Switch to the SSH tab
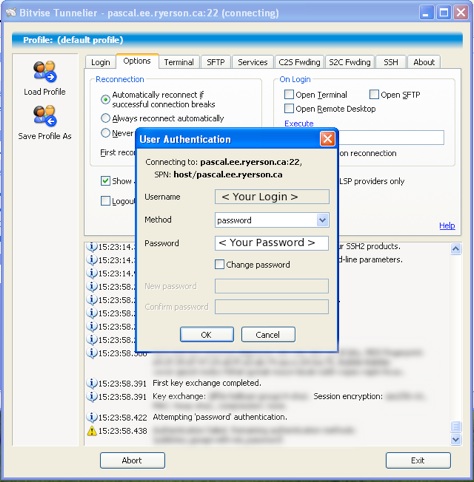 (x=391, y=62)
